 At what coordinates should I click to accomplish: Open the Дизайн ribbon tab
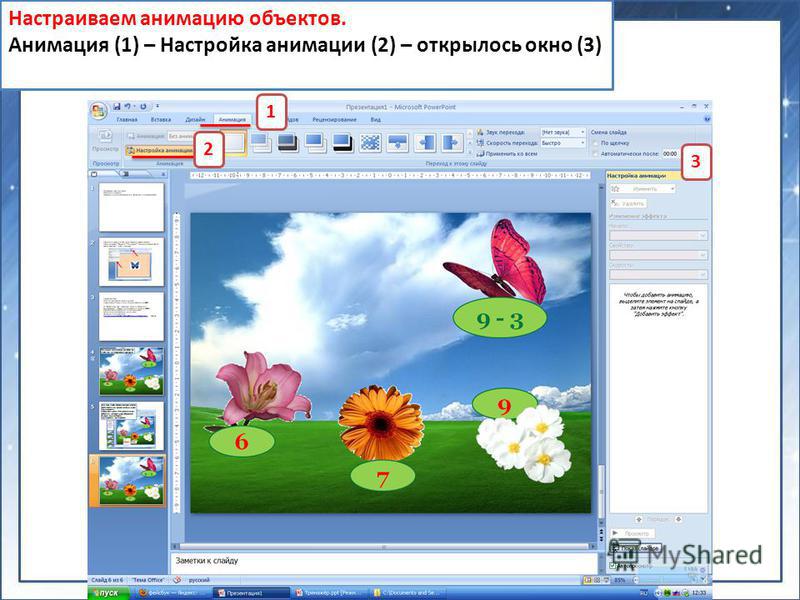[x=195, y=119]
